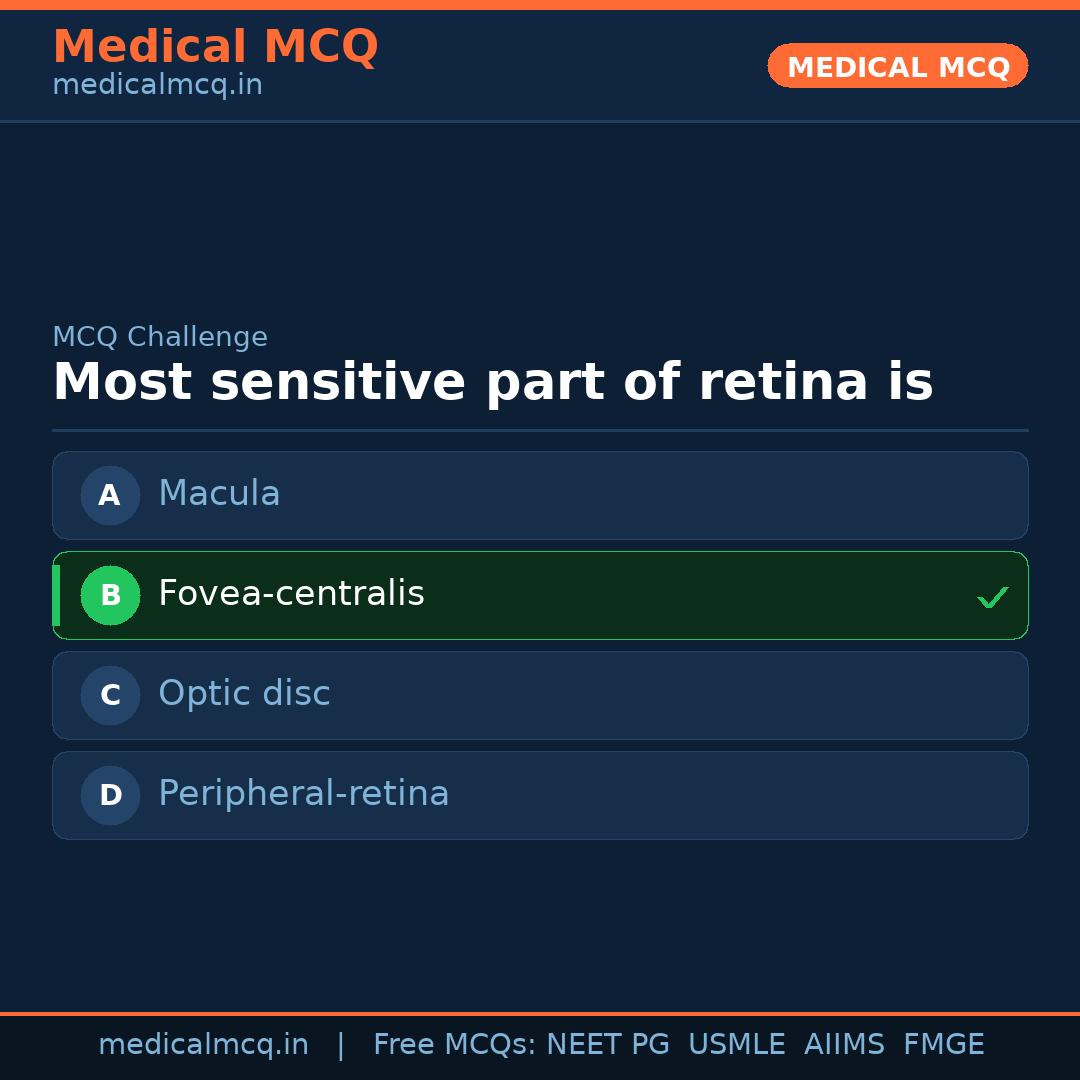Image resolution: width=1080 pixels, height=1080 pixels.
Task: Click the USMLE footer label
Action: click(736, 1045)
